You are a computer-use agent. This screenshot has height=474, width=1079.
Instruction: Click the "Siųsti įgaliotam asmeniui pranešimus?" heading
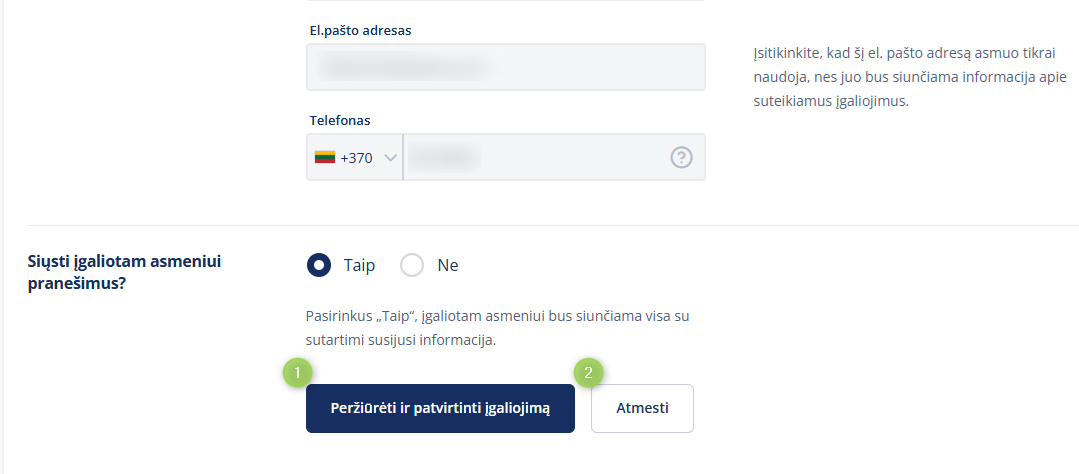click(x=123, y=271)
